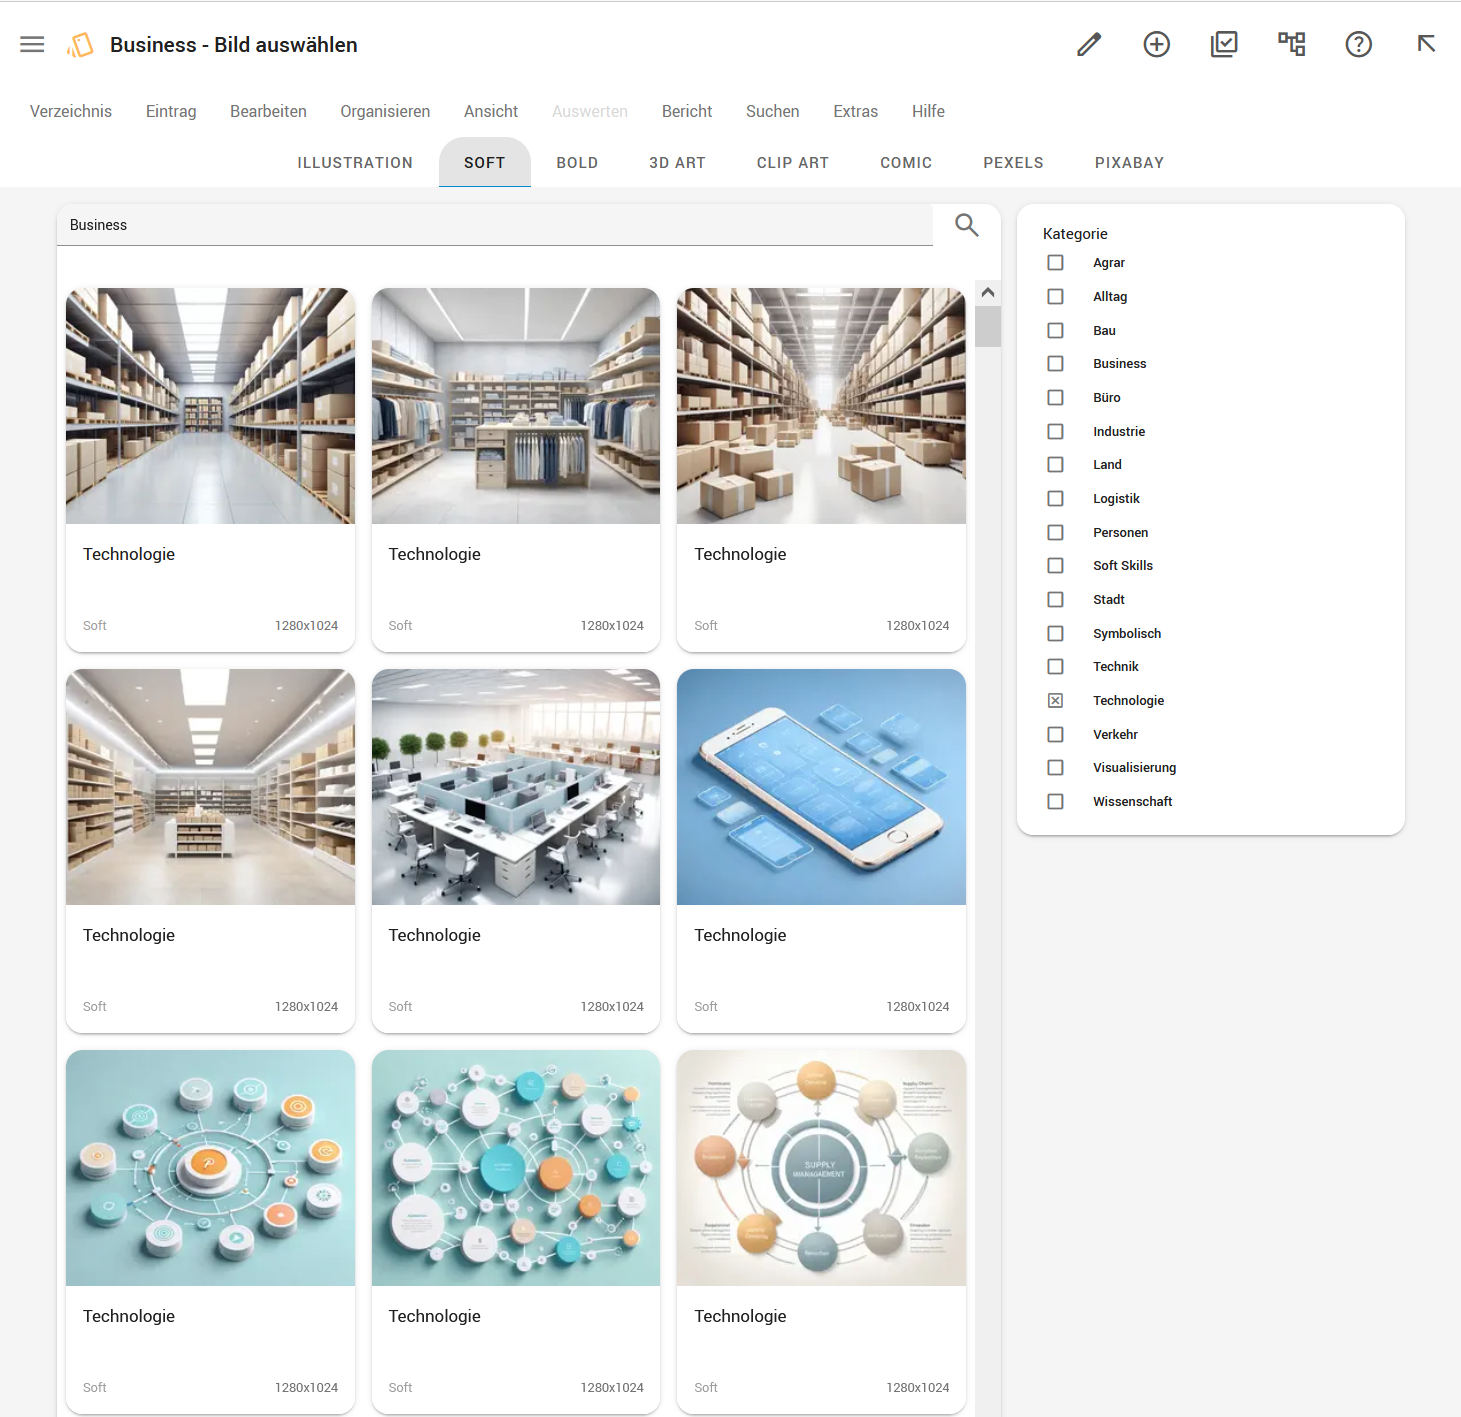Screen dimensions: 1461x1417
Task: Select the Supply Management diagram thumbnail
Action: tap(821, 1168)
